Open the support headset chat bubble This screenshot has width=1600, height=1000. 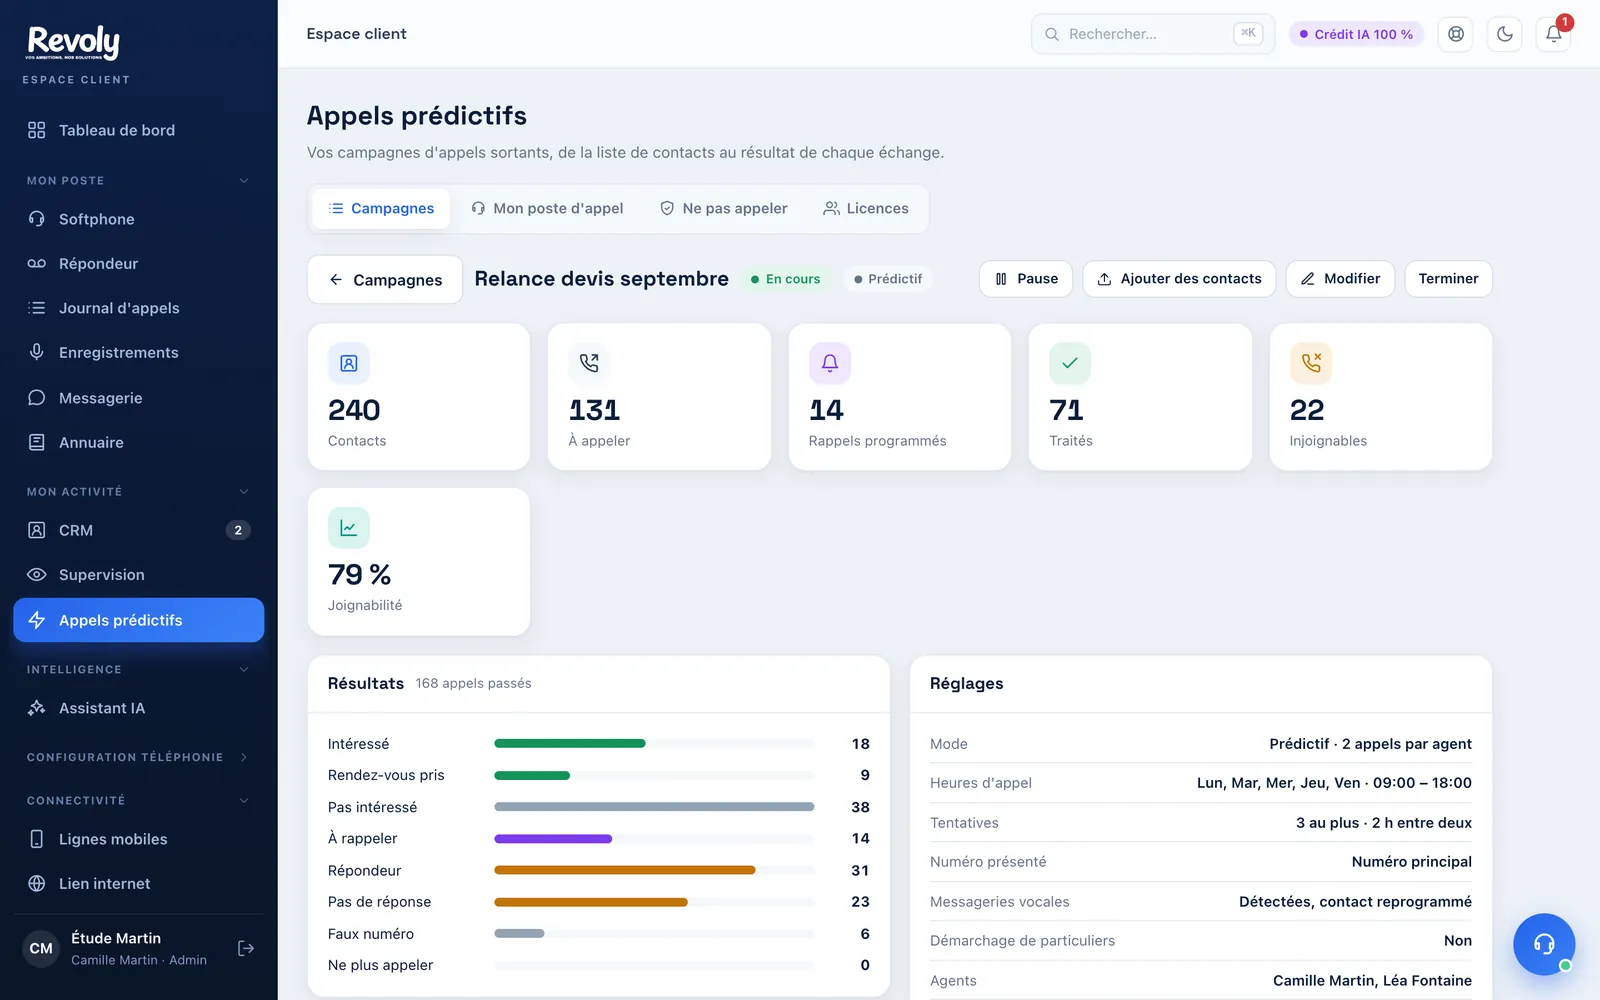tap(1543, 944)
